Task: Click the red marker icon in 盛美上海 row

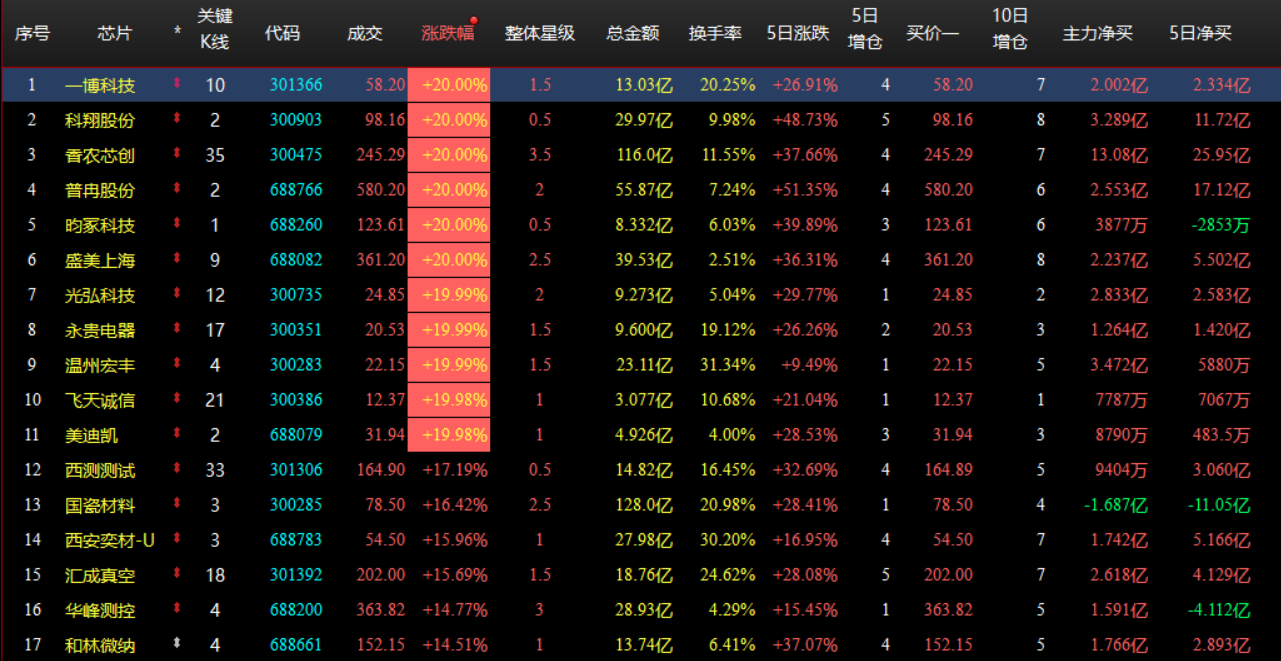Action: (x=177, y=259)
